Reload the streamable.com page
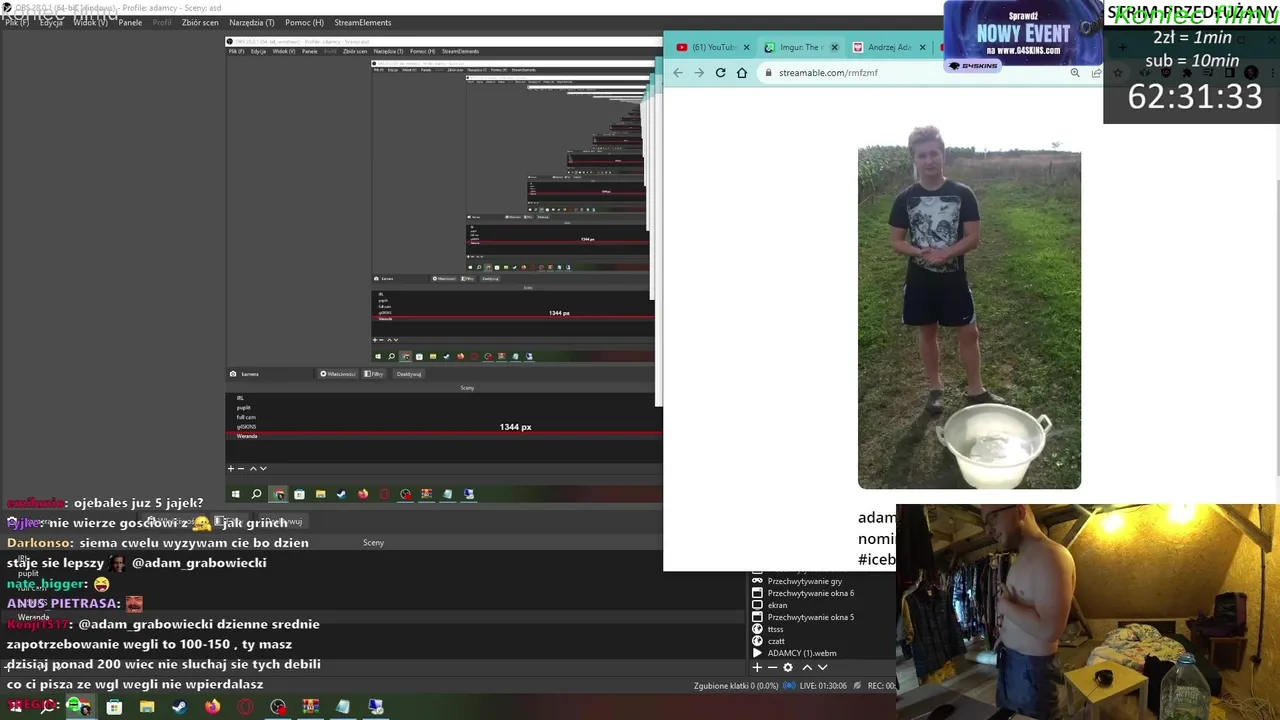The height and width of the screenshot is (720, 1280). (720, 72)
